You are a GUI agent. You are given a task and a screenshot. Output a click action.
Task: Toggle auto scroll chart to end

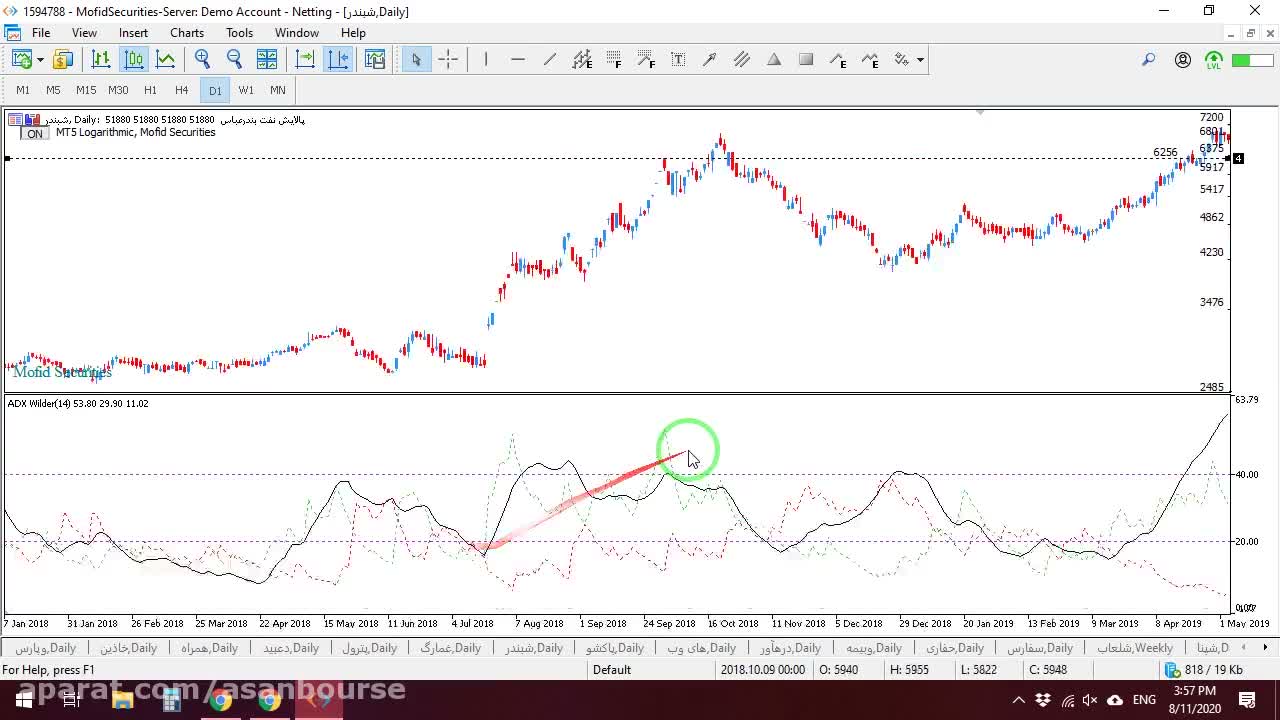(x=305, y=60)
